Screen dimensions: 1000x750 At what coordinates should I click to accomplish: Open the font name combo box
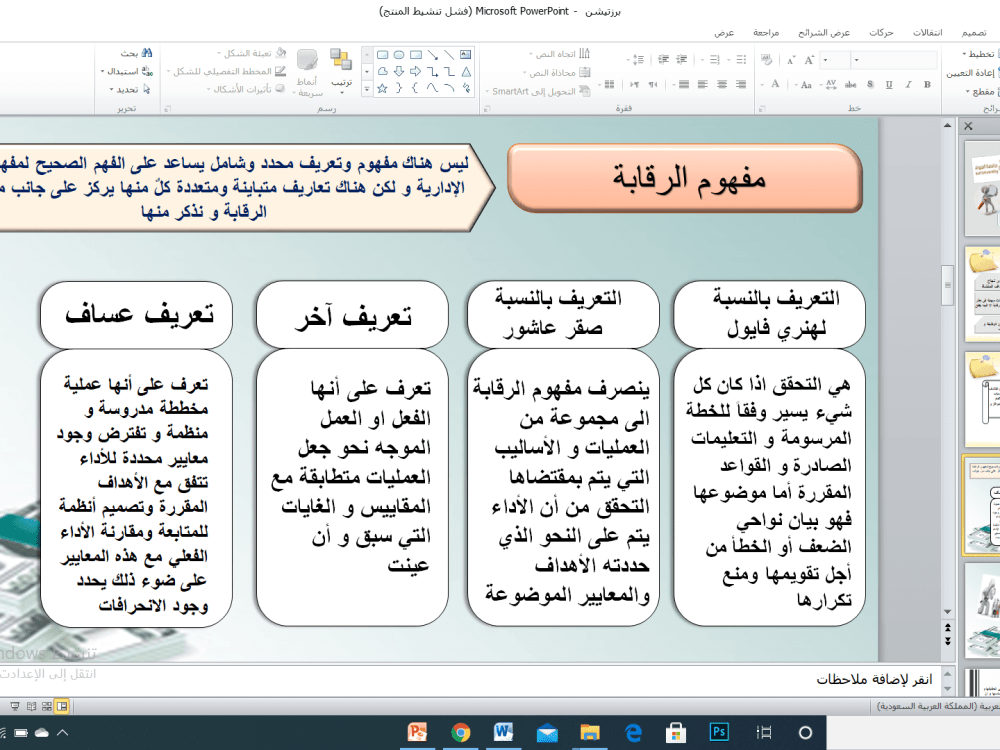[895, 60]
